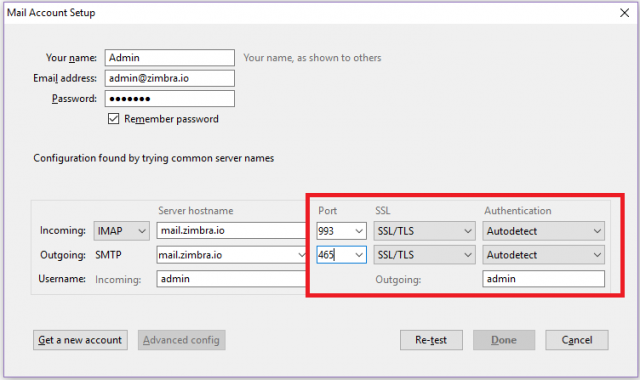Image resolution: width=640 pixels, height=380 pixels.
Task: Open the outgoing Autodetect authentication dropdown
Action: click(543, 255)
